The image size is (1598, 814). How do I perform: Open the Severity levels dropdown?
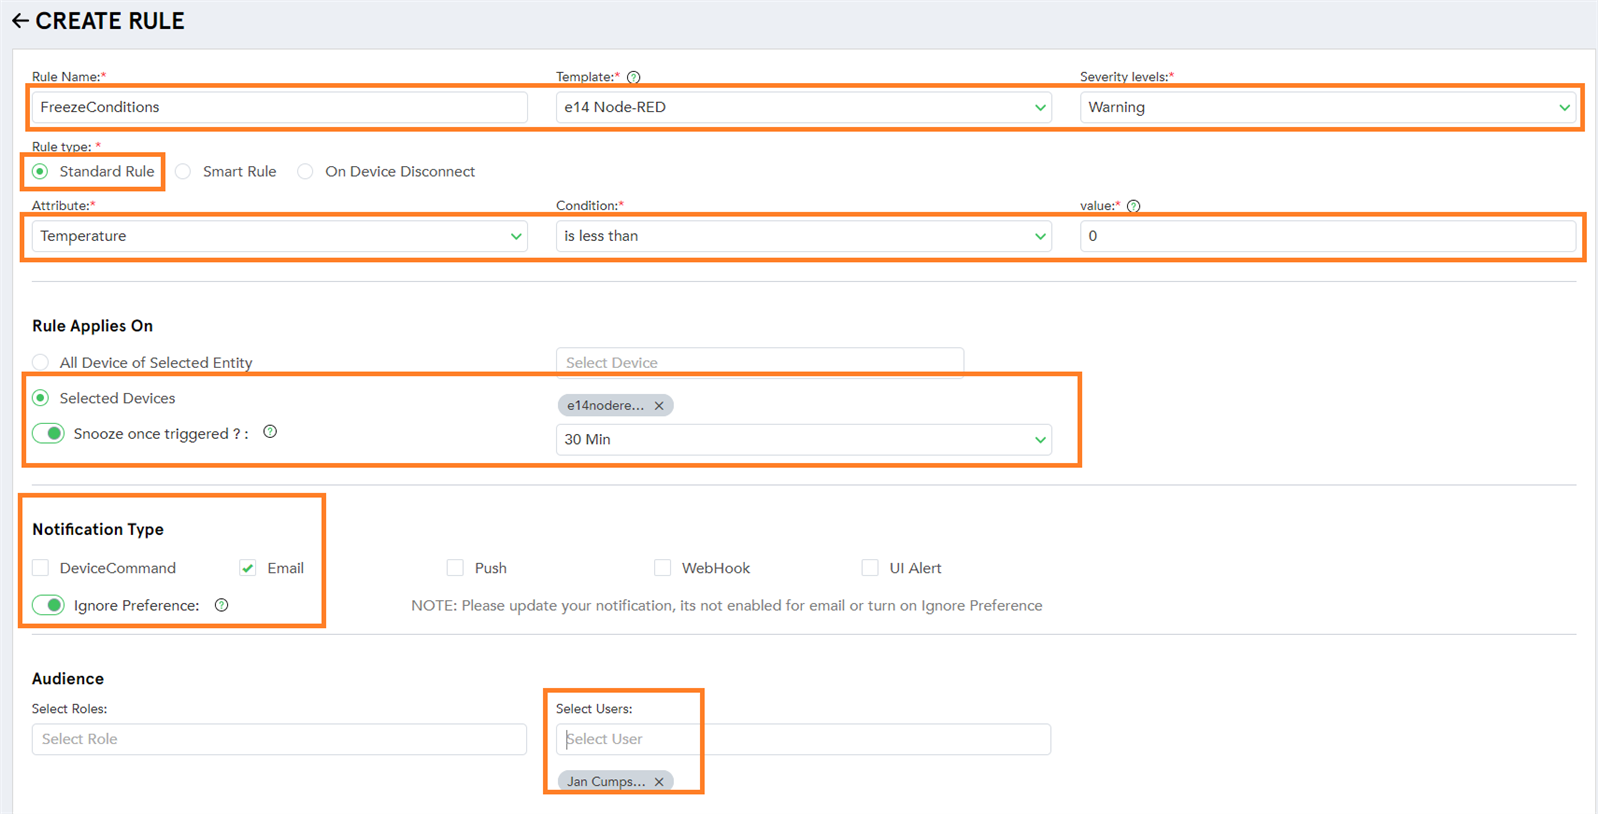[1327, 107]
